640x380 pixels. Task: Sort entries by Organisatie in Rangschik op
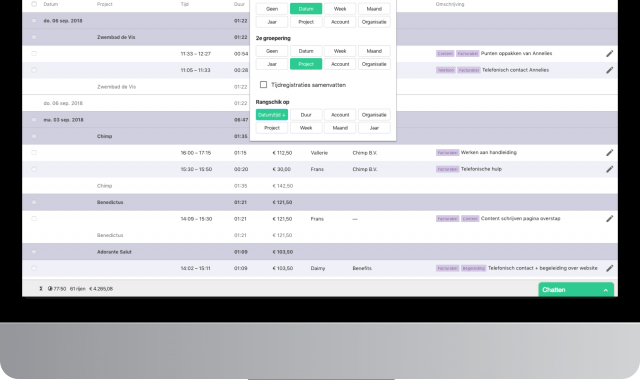(x=374, y=115)
